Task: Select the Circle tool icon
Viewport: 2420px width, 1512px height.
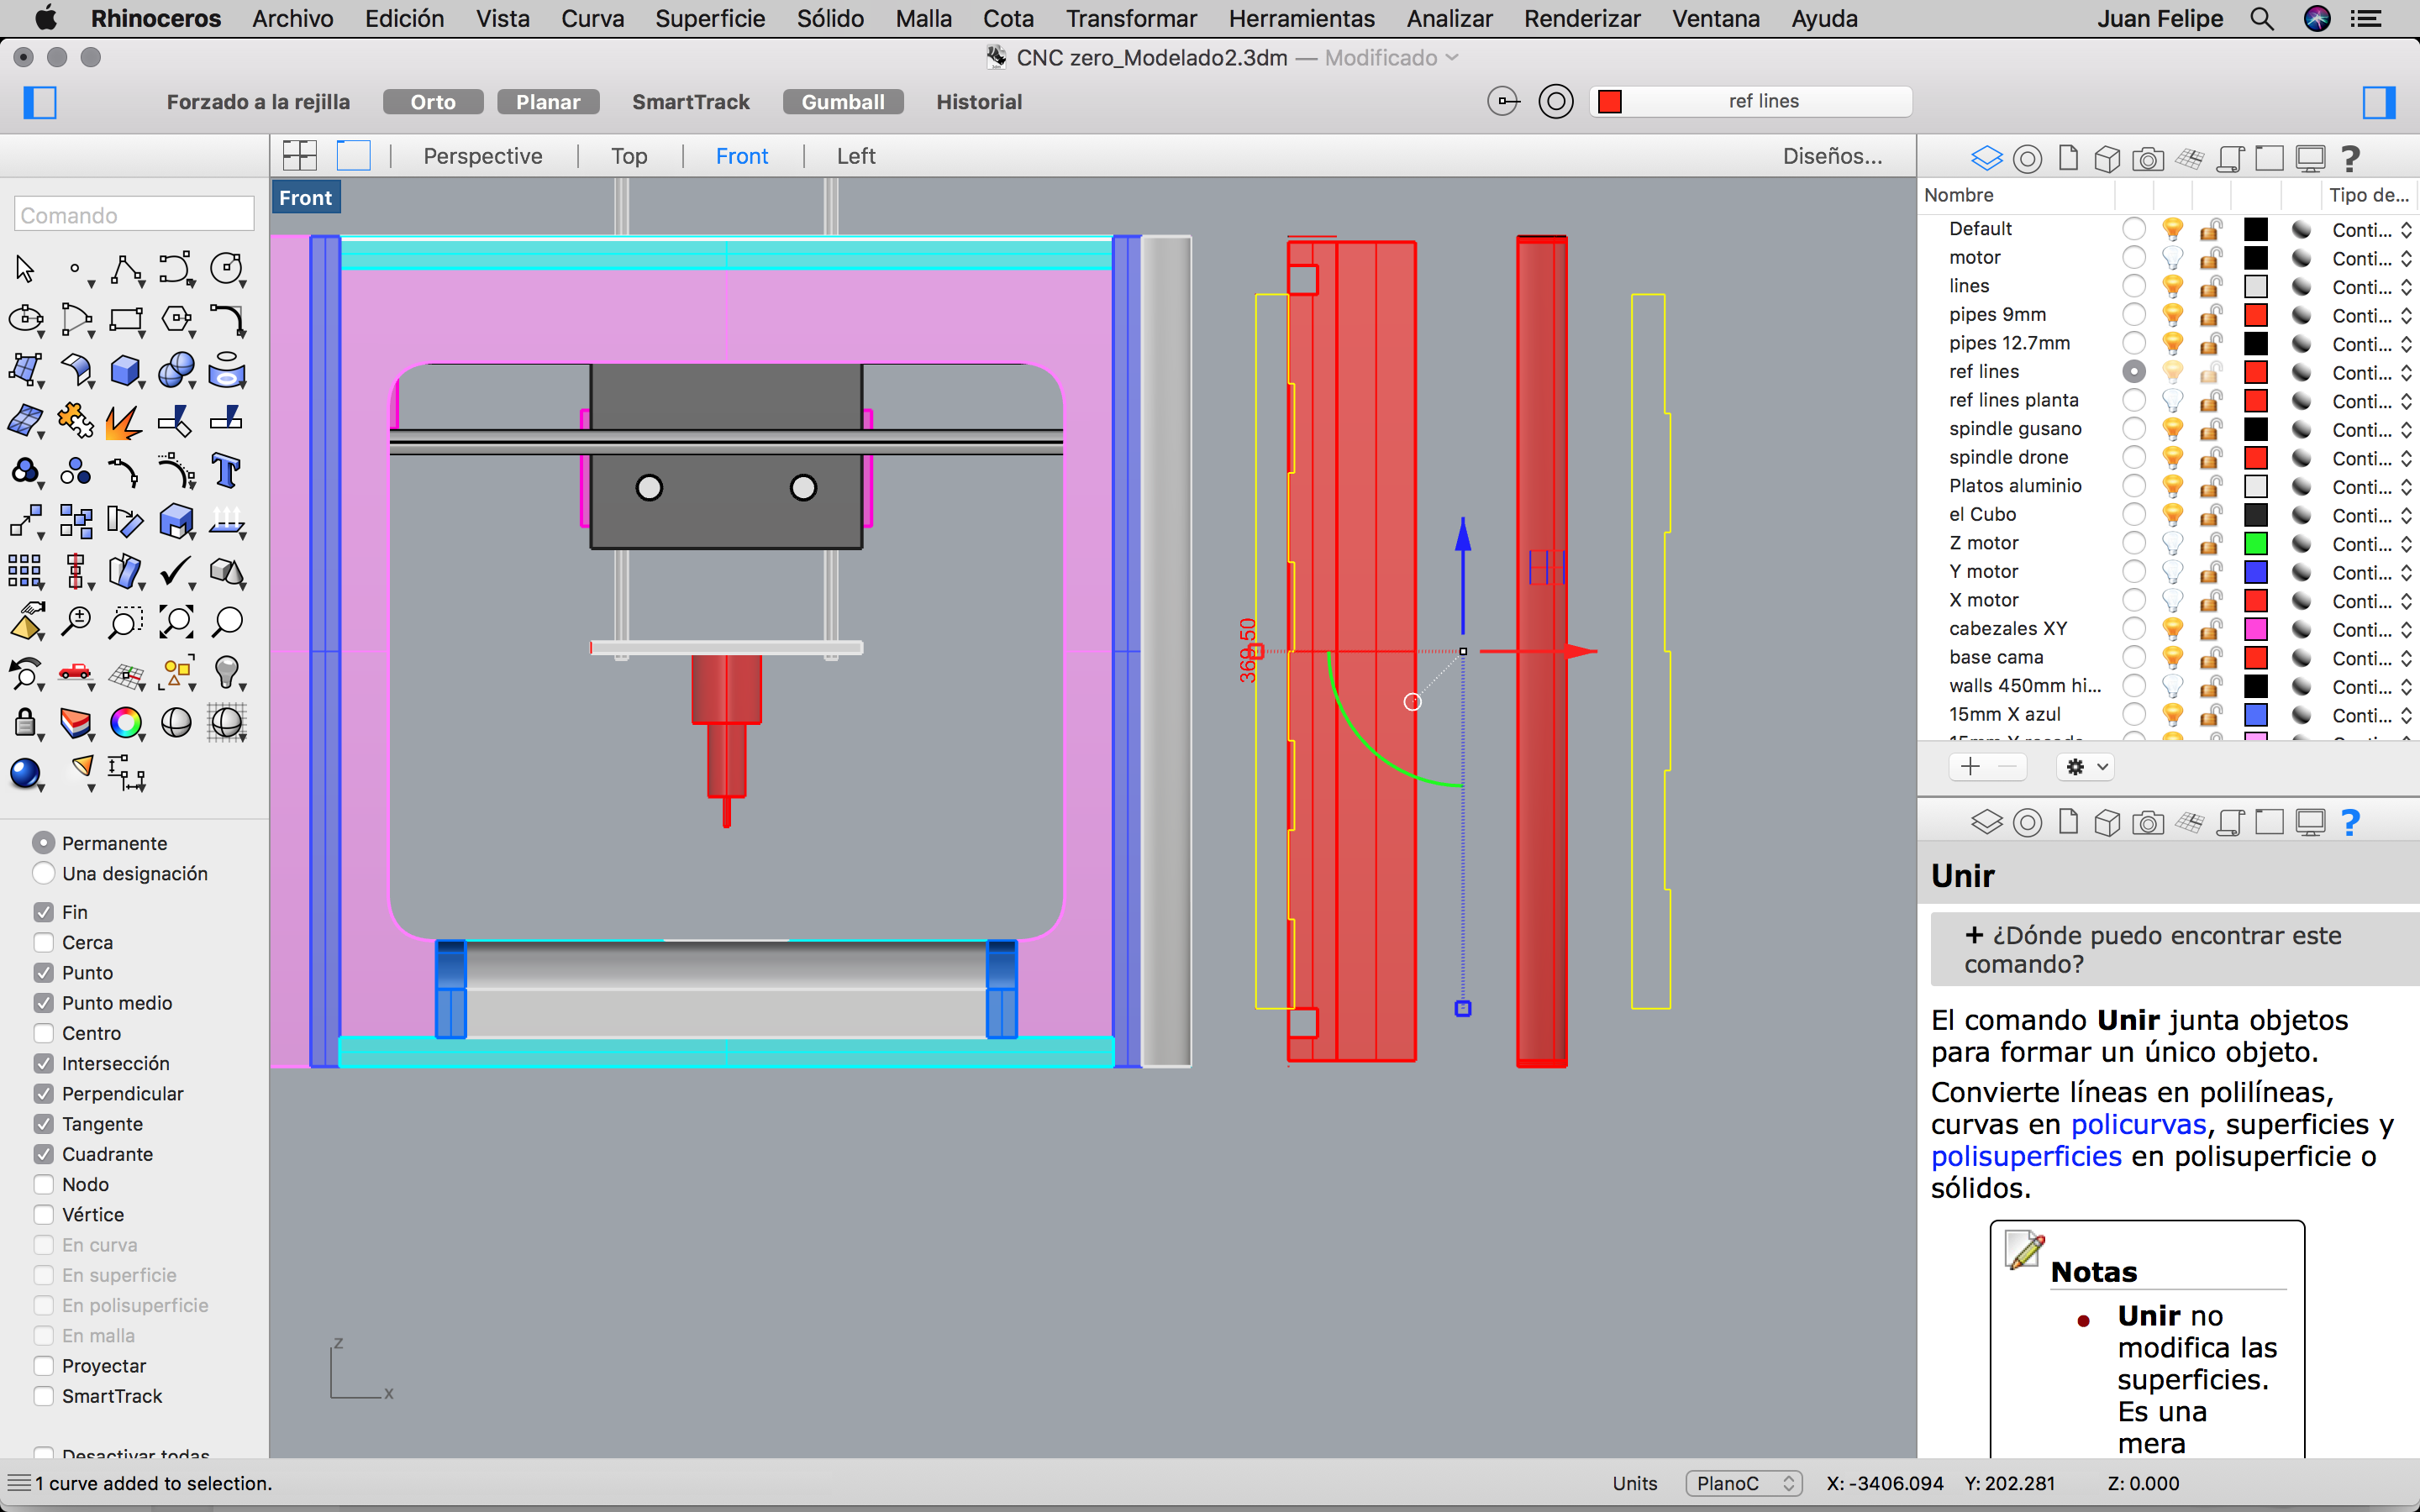Action: click(226, 268)
